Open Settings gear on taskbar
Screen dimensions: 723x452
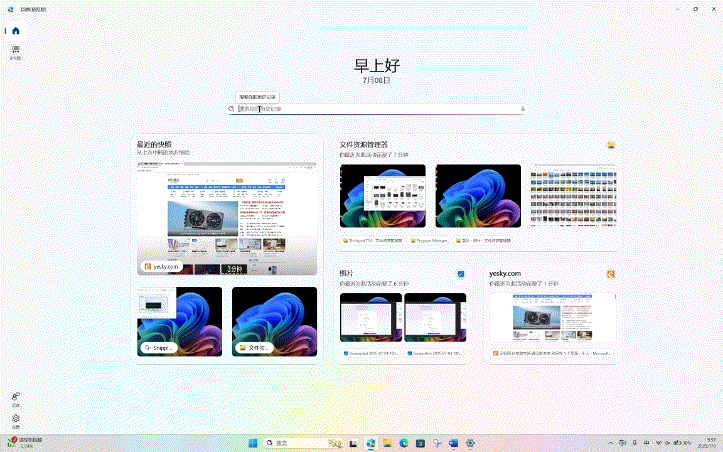click(x=470, y=443)
